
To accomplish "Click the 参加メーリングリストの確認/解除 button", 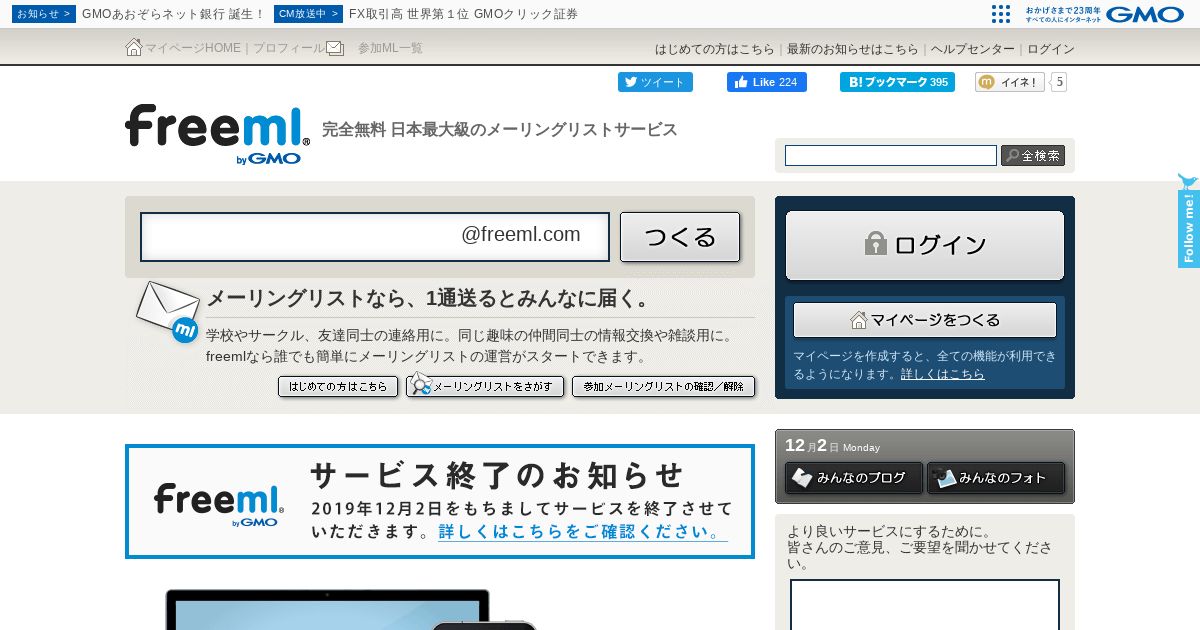I will tap(663, 386).
